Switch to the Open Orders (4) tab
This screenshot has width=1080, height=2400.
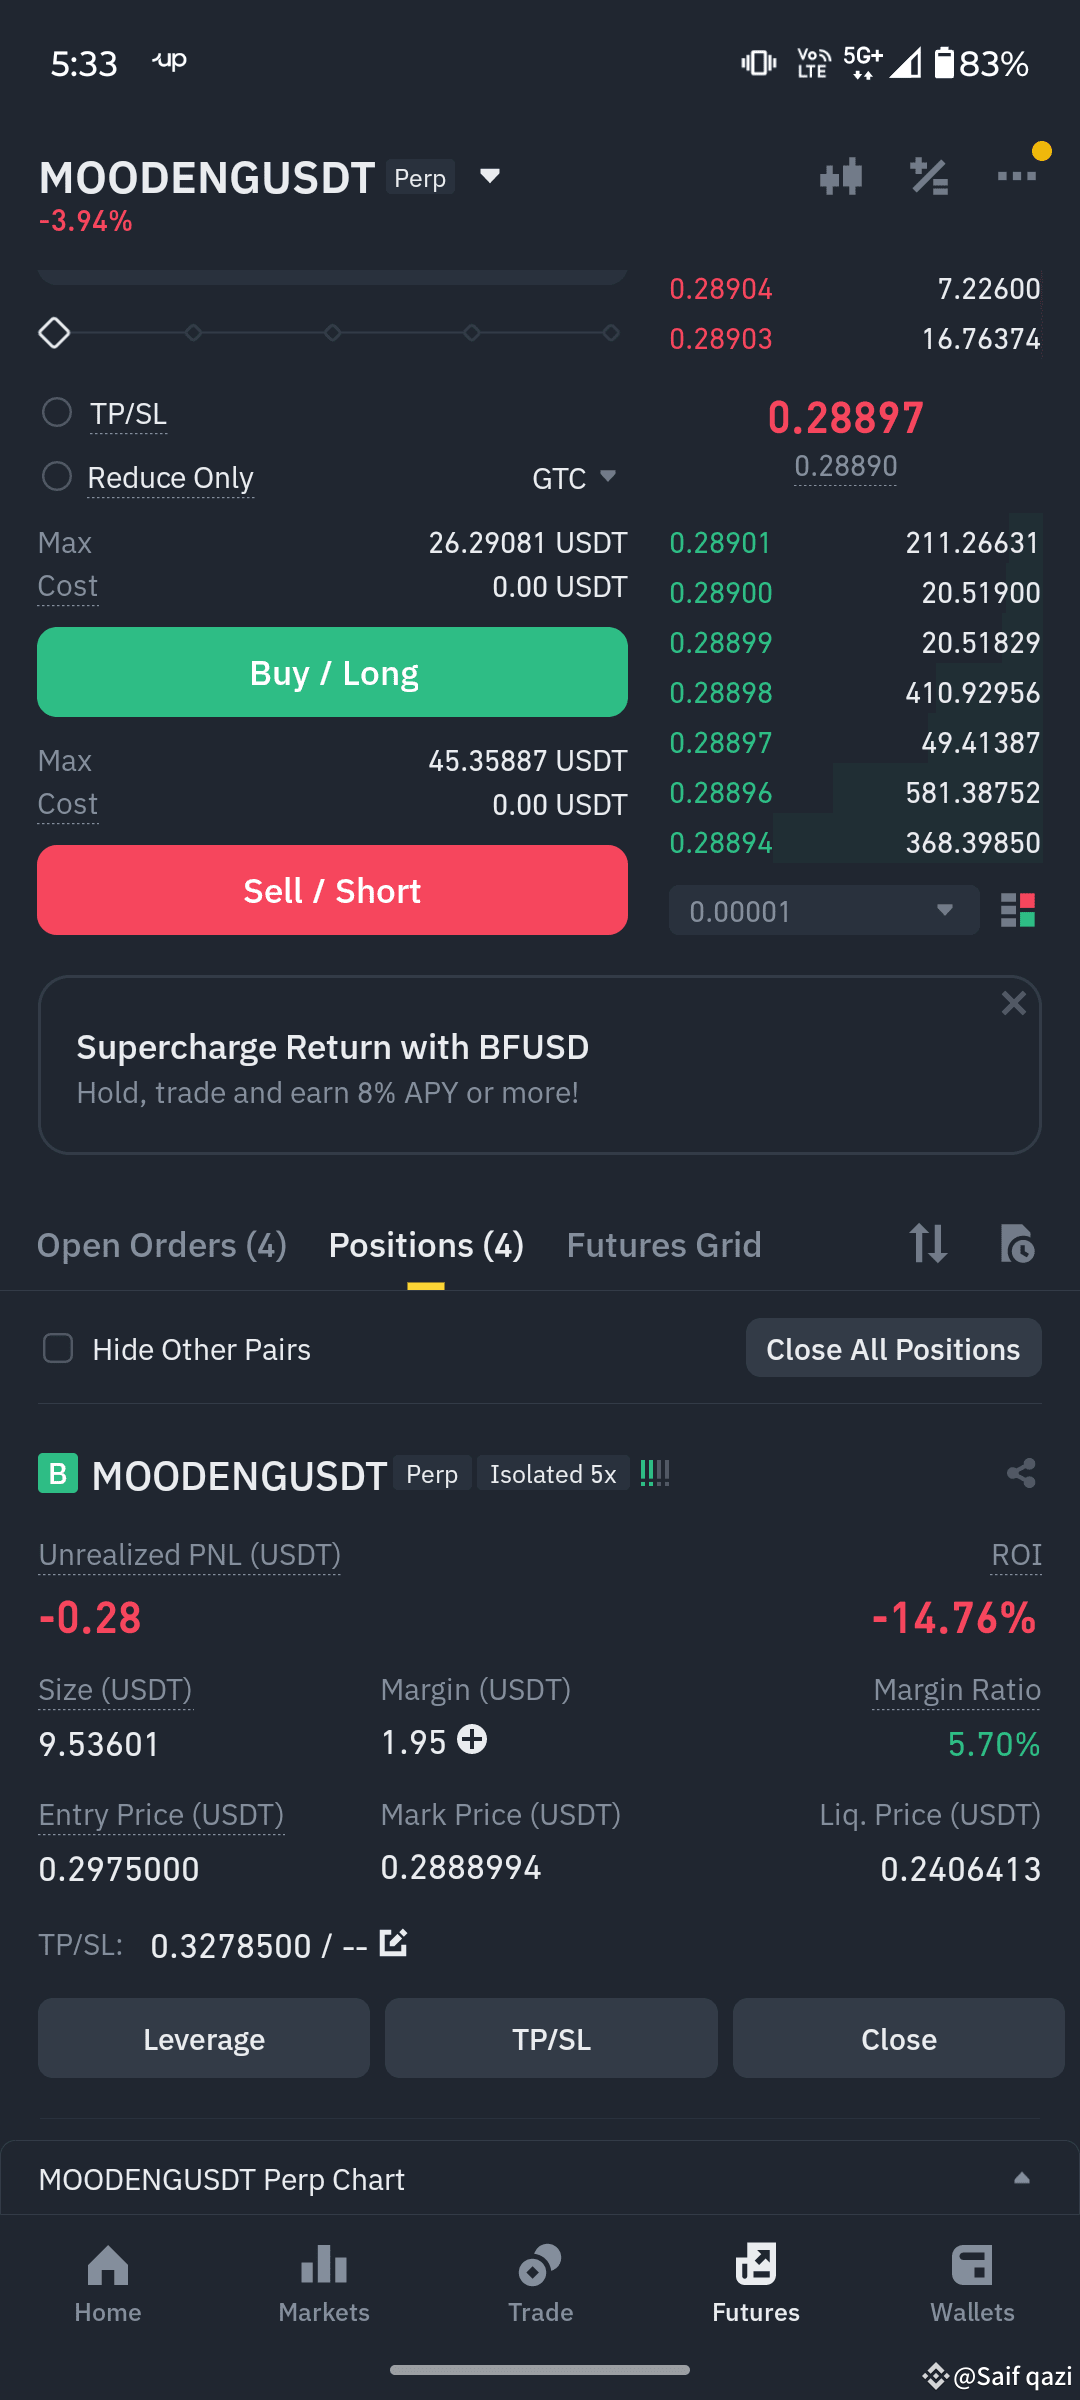point(162,1245)
